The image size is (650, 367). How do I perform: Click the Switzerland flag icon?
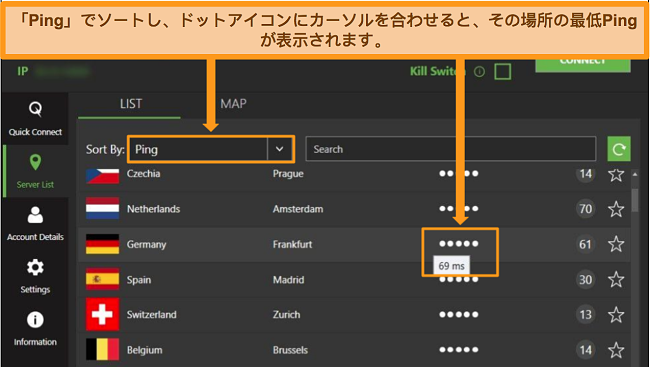(102, 314)
